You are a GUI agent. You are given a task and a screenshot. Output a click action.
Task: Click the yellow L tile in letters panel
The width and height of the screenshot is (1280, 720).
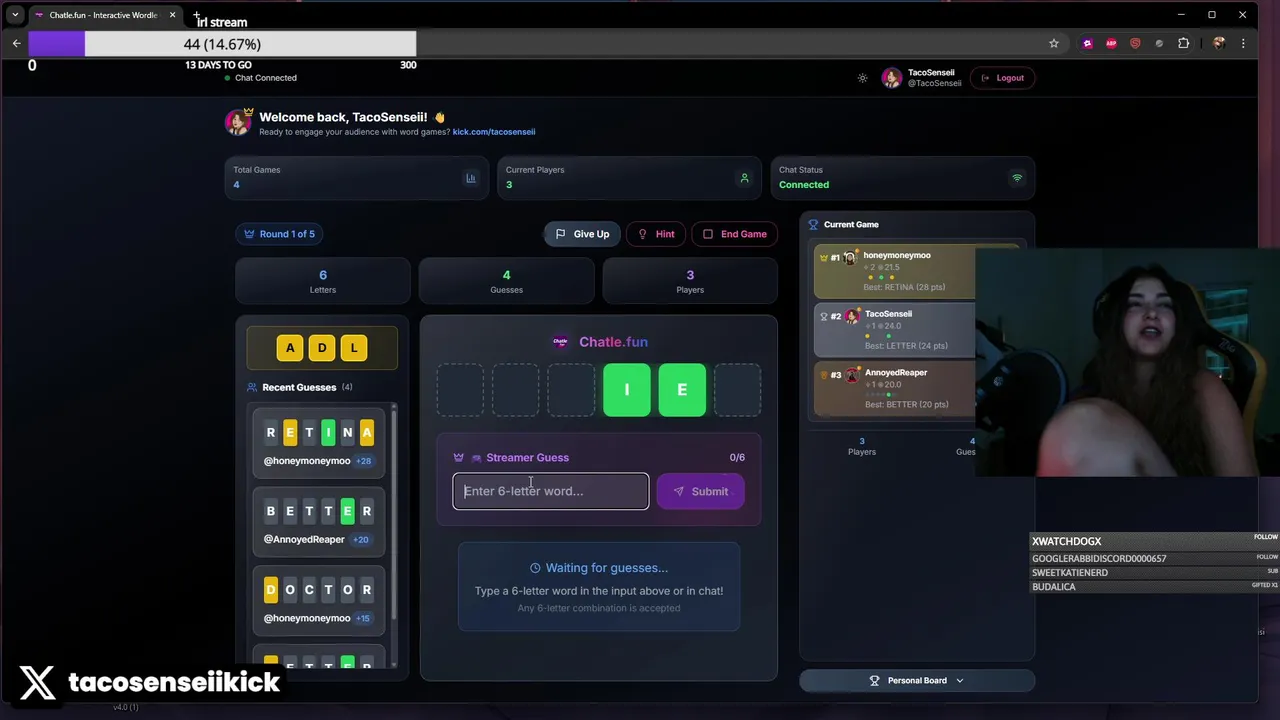(x=354, y=348)
